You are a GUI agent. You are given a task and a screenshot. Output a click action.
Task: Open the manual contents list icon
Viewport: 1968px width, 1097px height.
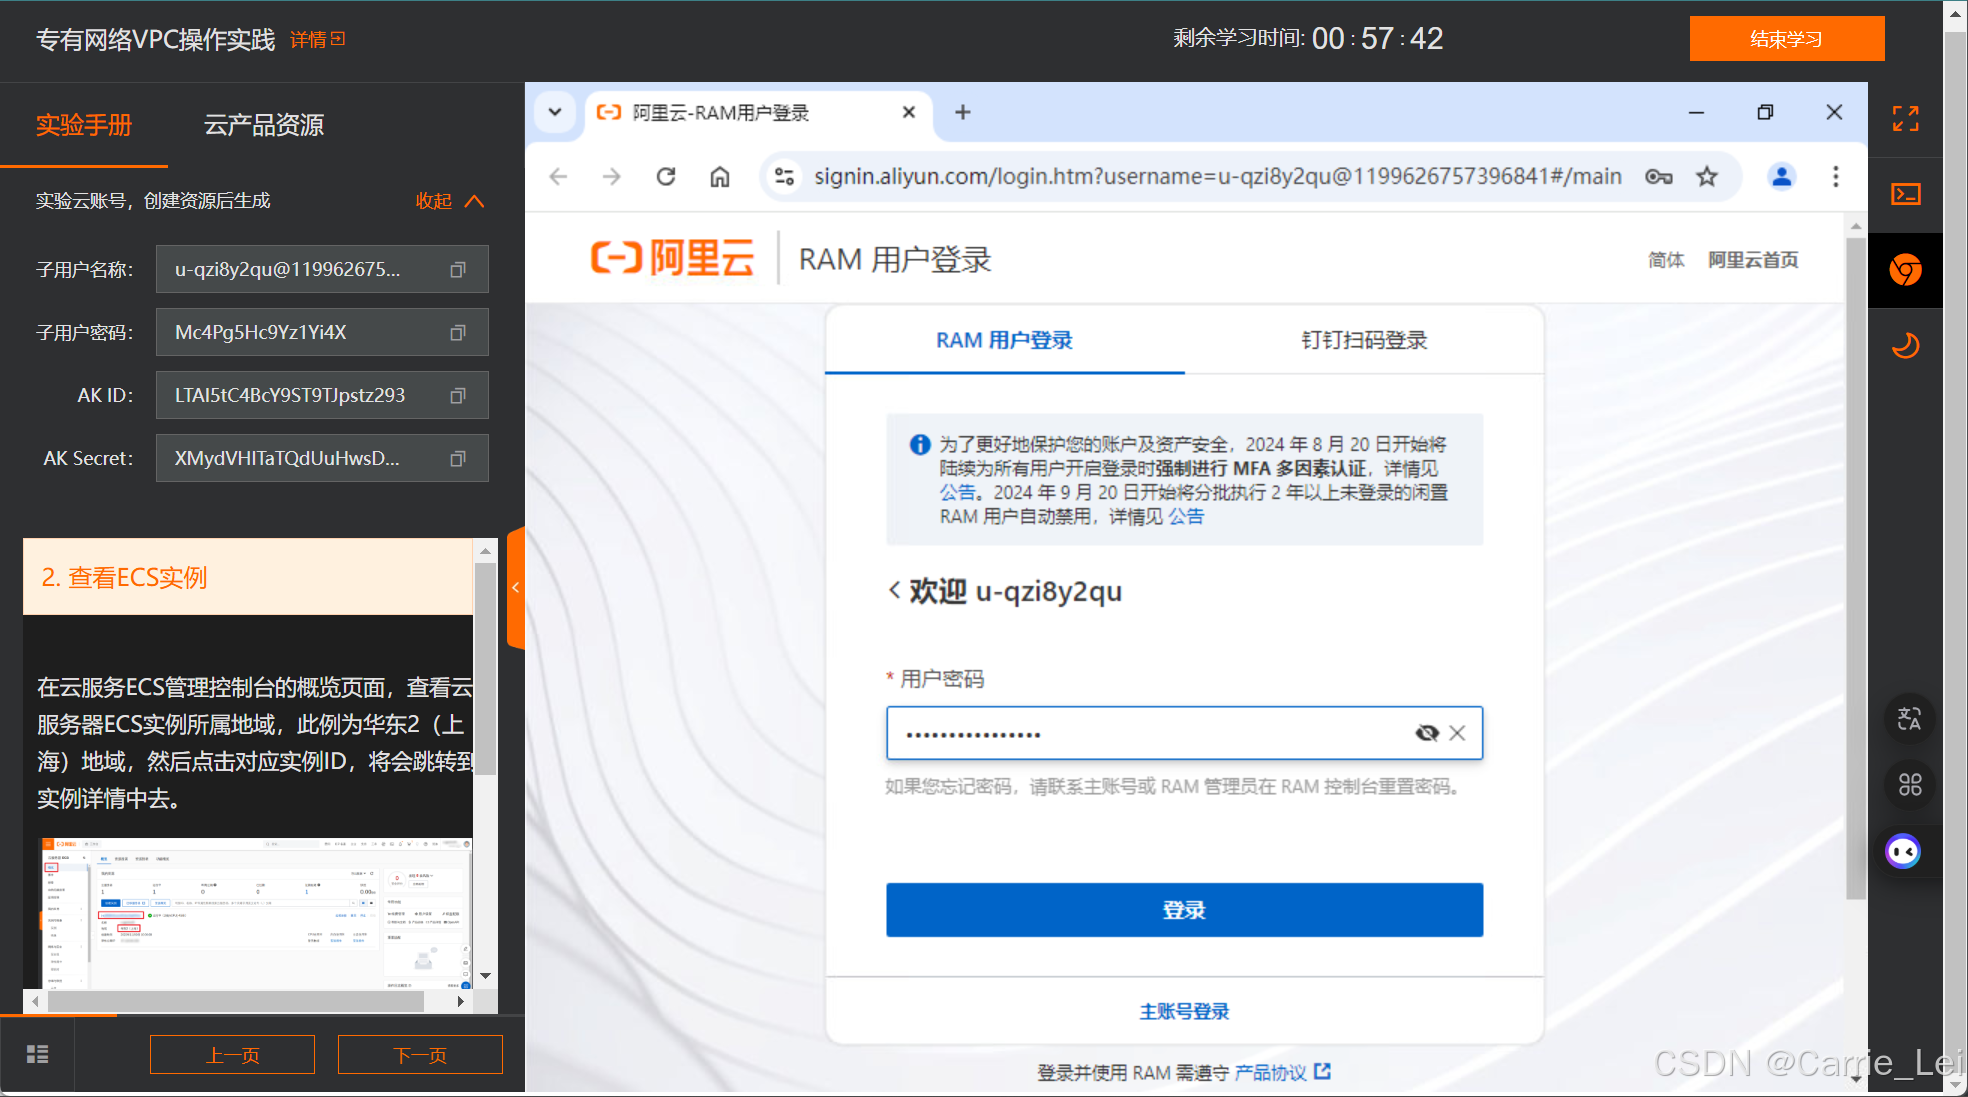[x=37, y=1054]
